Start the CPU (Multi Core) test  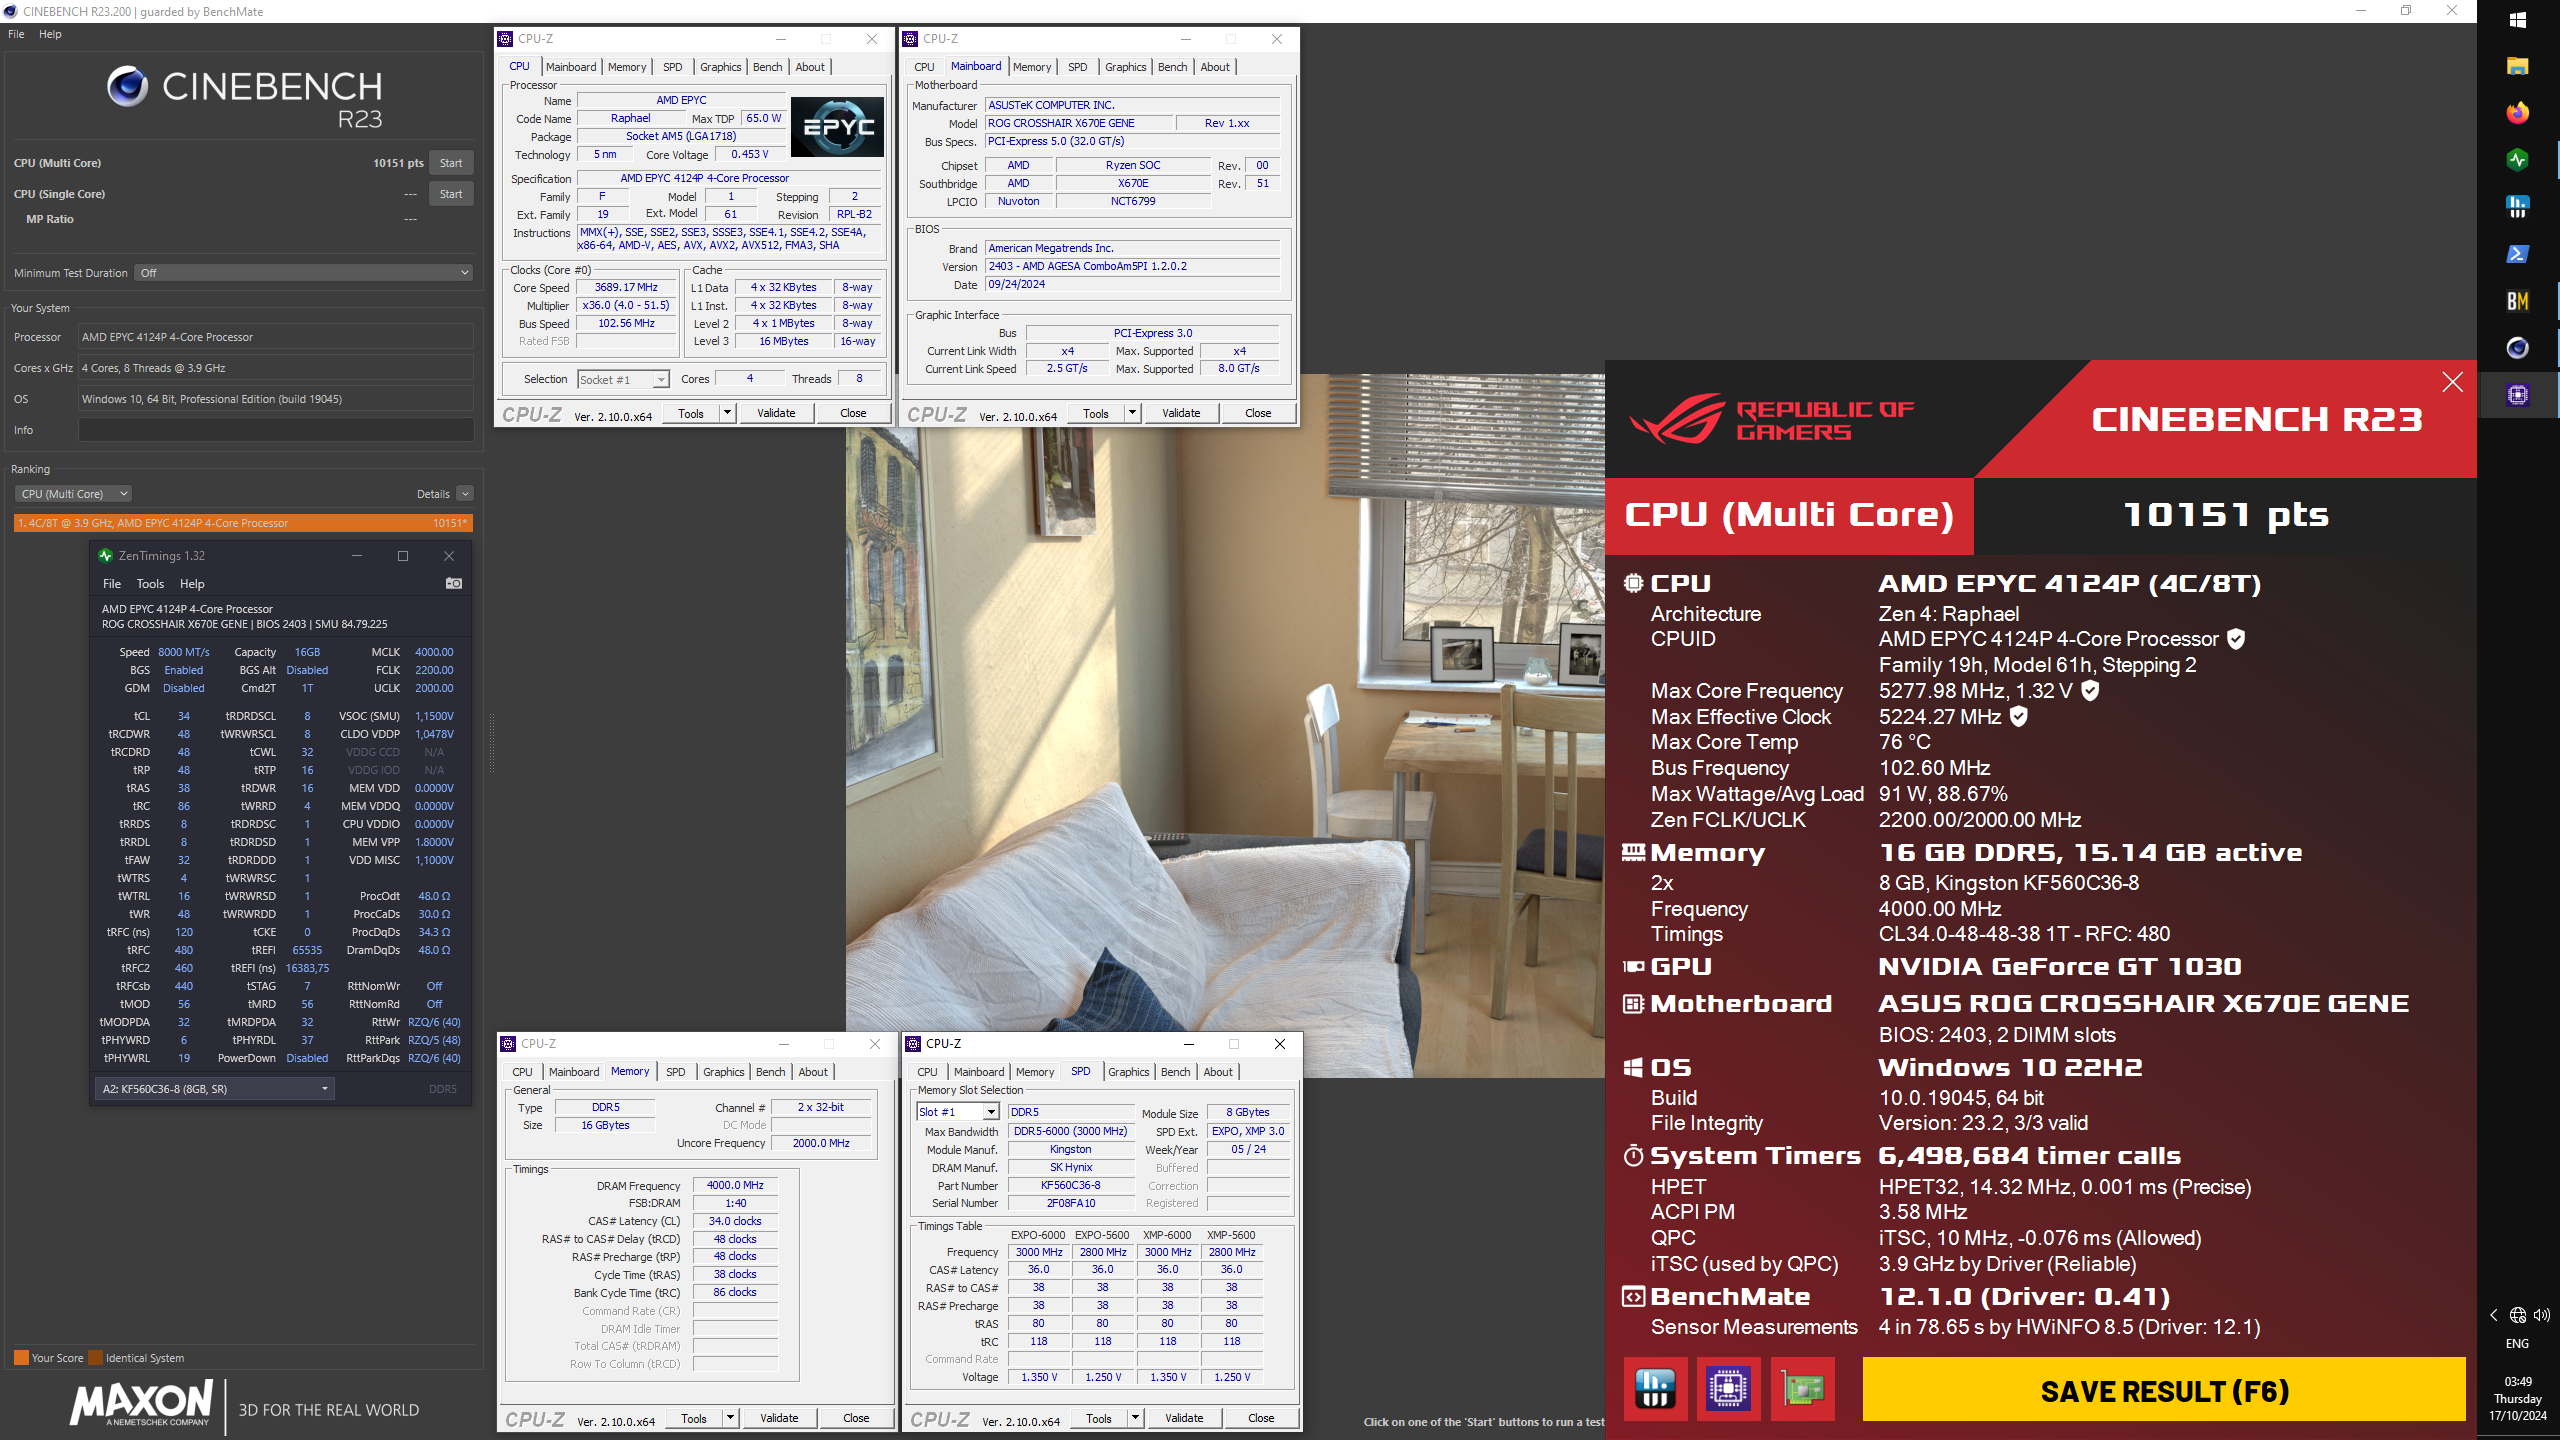(451, 163)
